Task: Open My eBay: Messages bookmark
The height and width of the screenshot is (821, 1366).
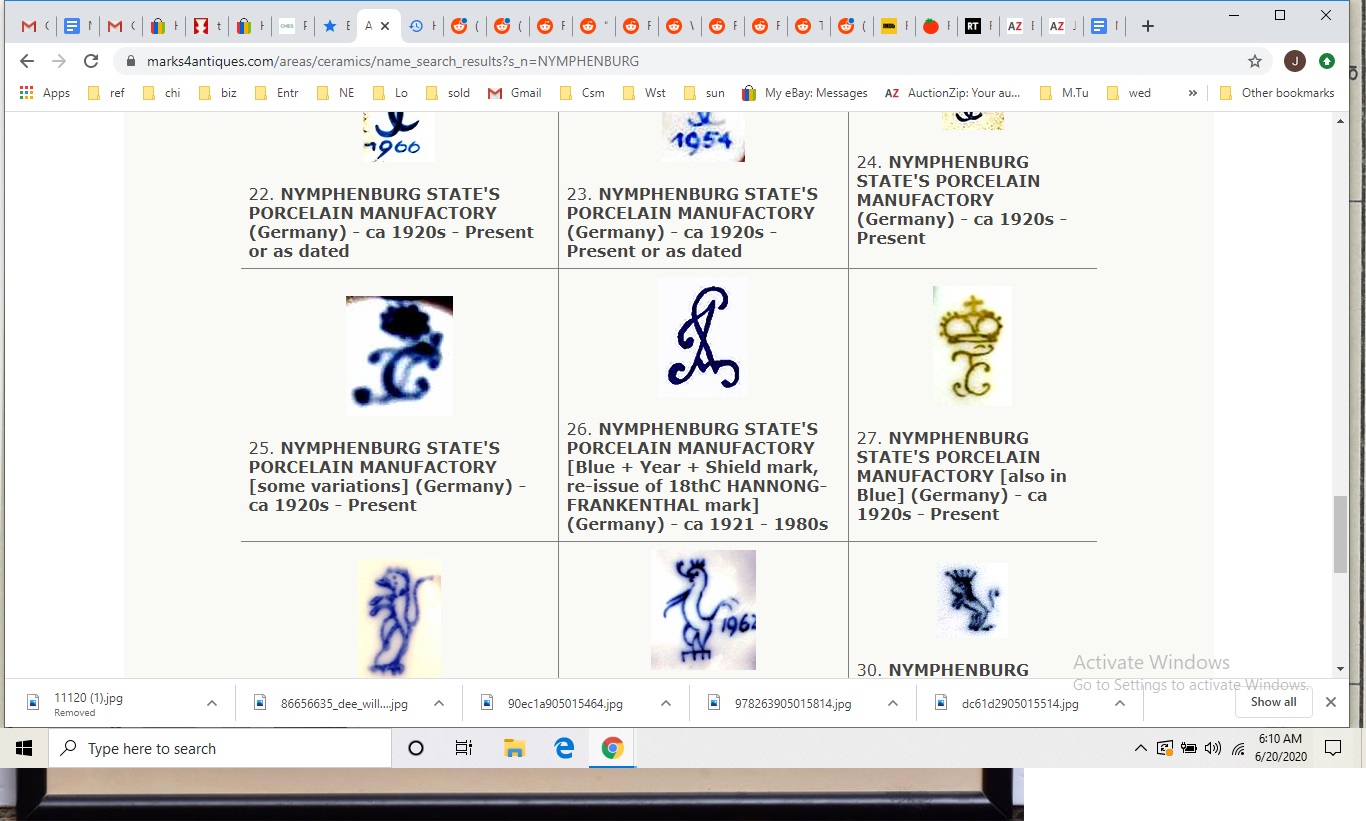Action: (805, 93)
